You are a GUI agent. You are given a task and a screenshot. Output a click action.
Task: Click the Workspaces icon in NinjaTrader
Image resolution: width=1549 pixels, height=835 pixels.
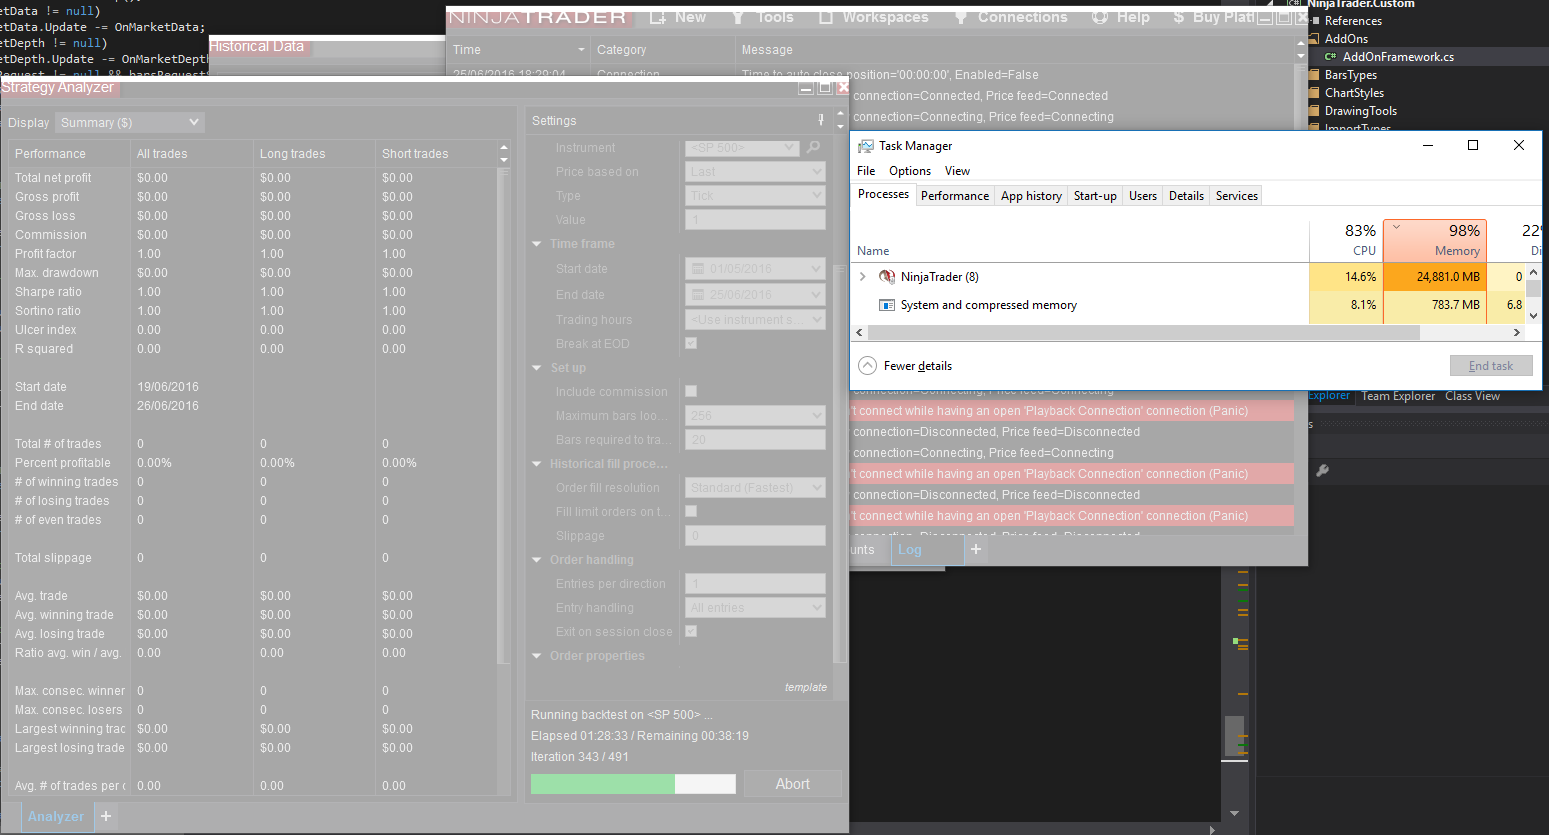point(826,17)
